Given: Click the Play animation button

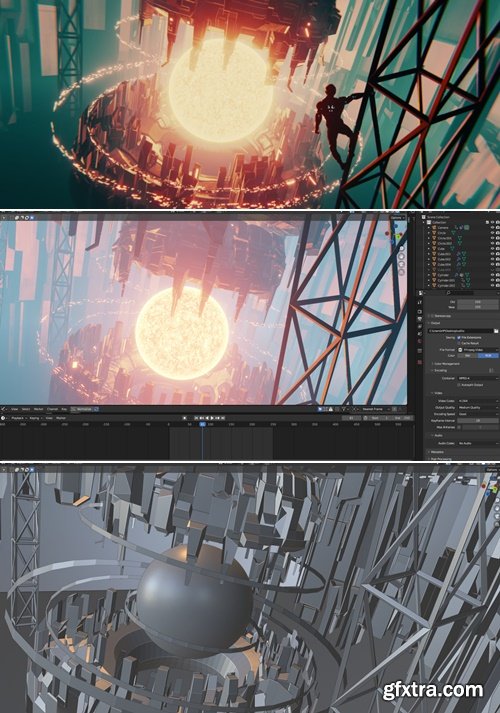Looking at the screenshot, I should [212, 418].
